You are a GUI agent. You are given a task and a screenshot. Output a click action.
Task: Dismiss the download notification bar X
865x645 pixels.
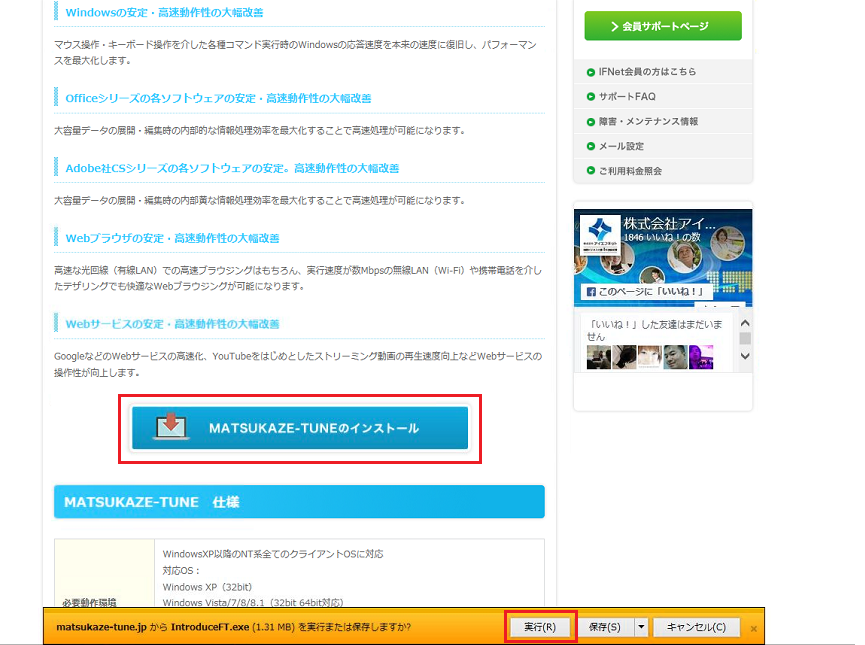coord(753,628)
